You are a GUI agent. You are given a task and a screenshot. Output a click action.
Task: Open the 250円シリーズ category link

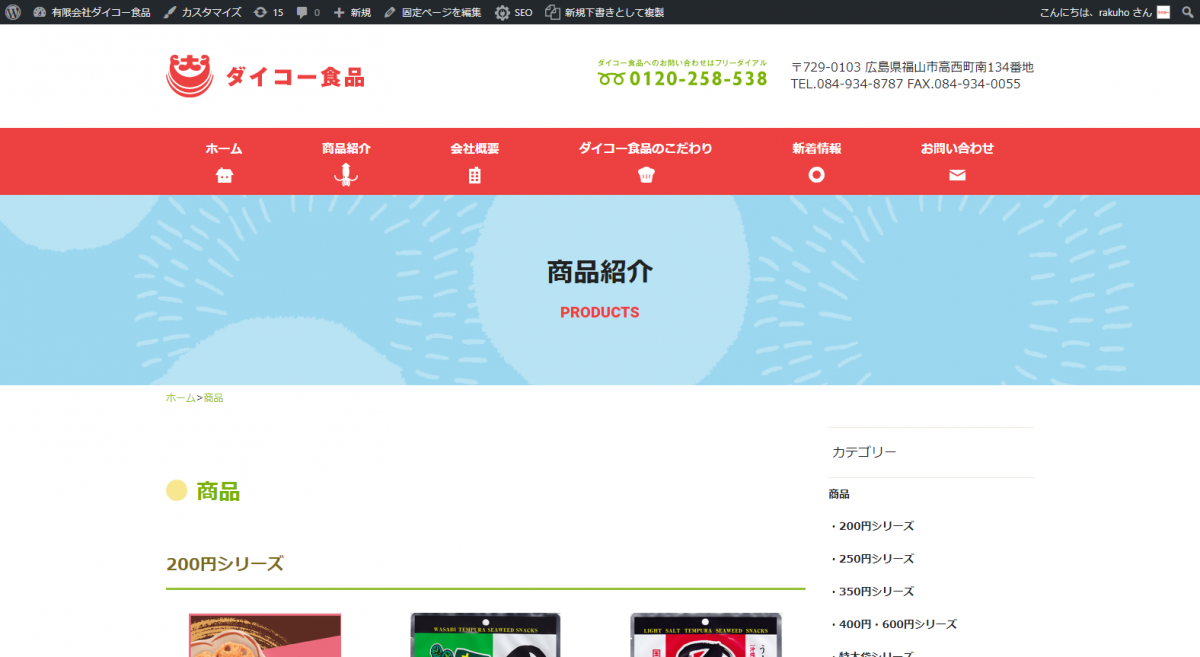[876, 559]
